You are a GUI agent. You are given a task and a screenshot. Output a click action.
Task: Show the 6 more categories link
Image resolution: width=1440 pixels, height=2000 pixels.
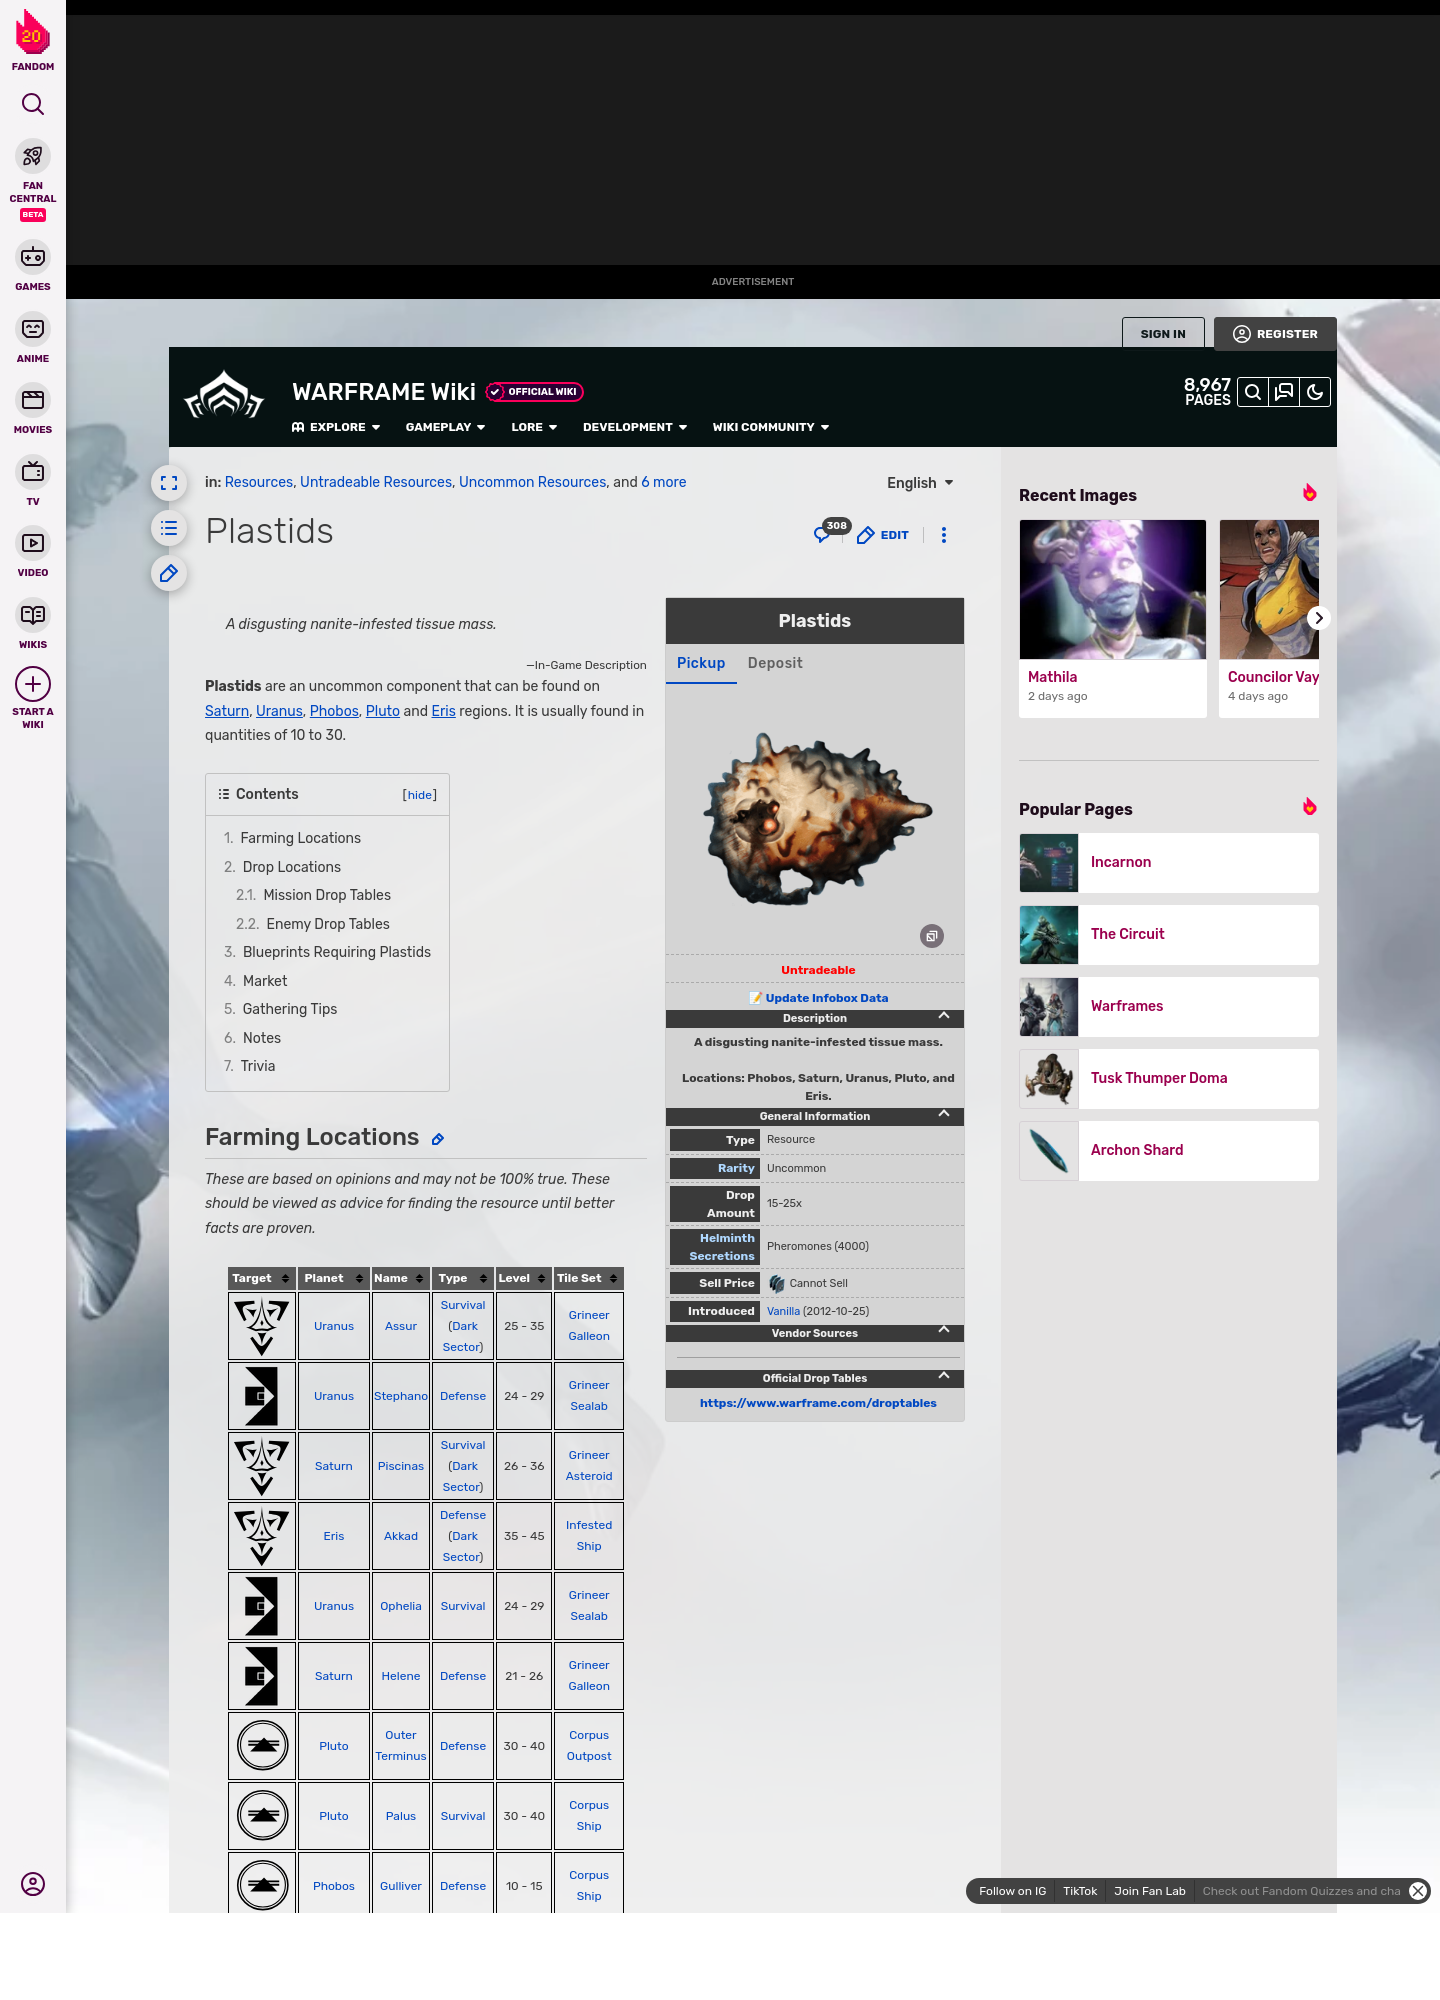click(664, 482)
